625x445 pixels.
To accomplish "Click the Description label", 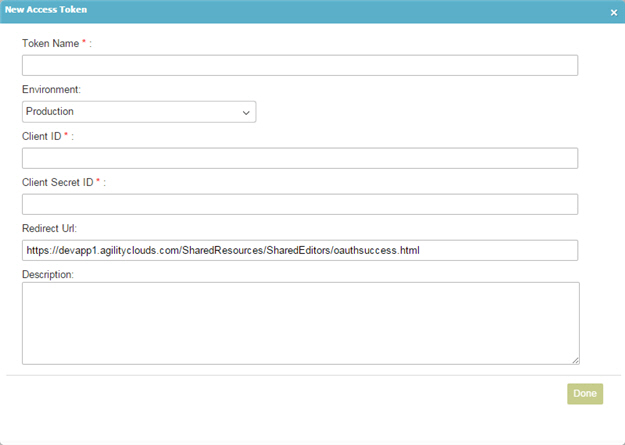I will (x=48, y=275).
